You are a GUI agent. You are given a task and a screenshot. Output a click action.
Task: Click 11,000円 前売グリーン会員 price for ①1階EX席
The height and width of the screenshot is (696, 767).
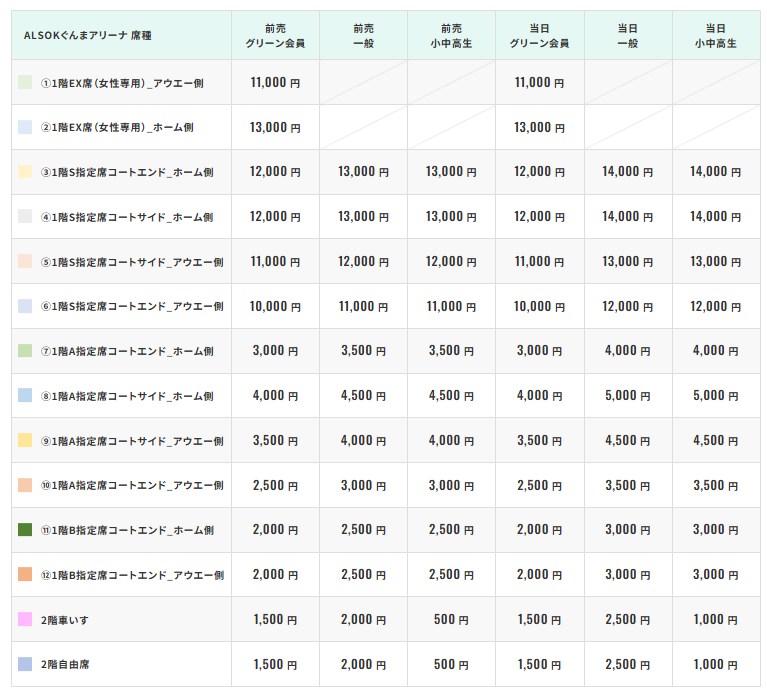pyautogui.click(x=275, y=83)
